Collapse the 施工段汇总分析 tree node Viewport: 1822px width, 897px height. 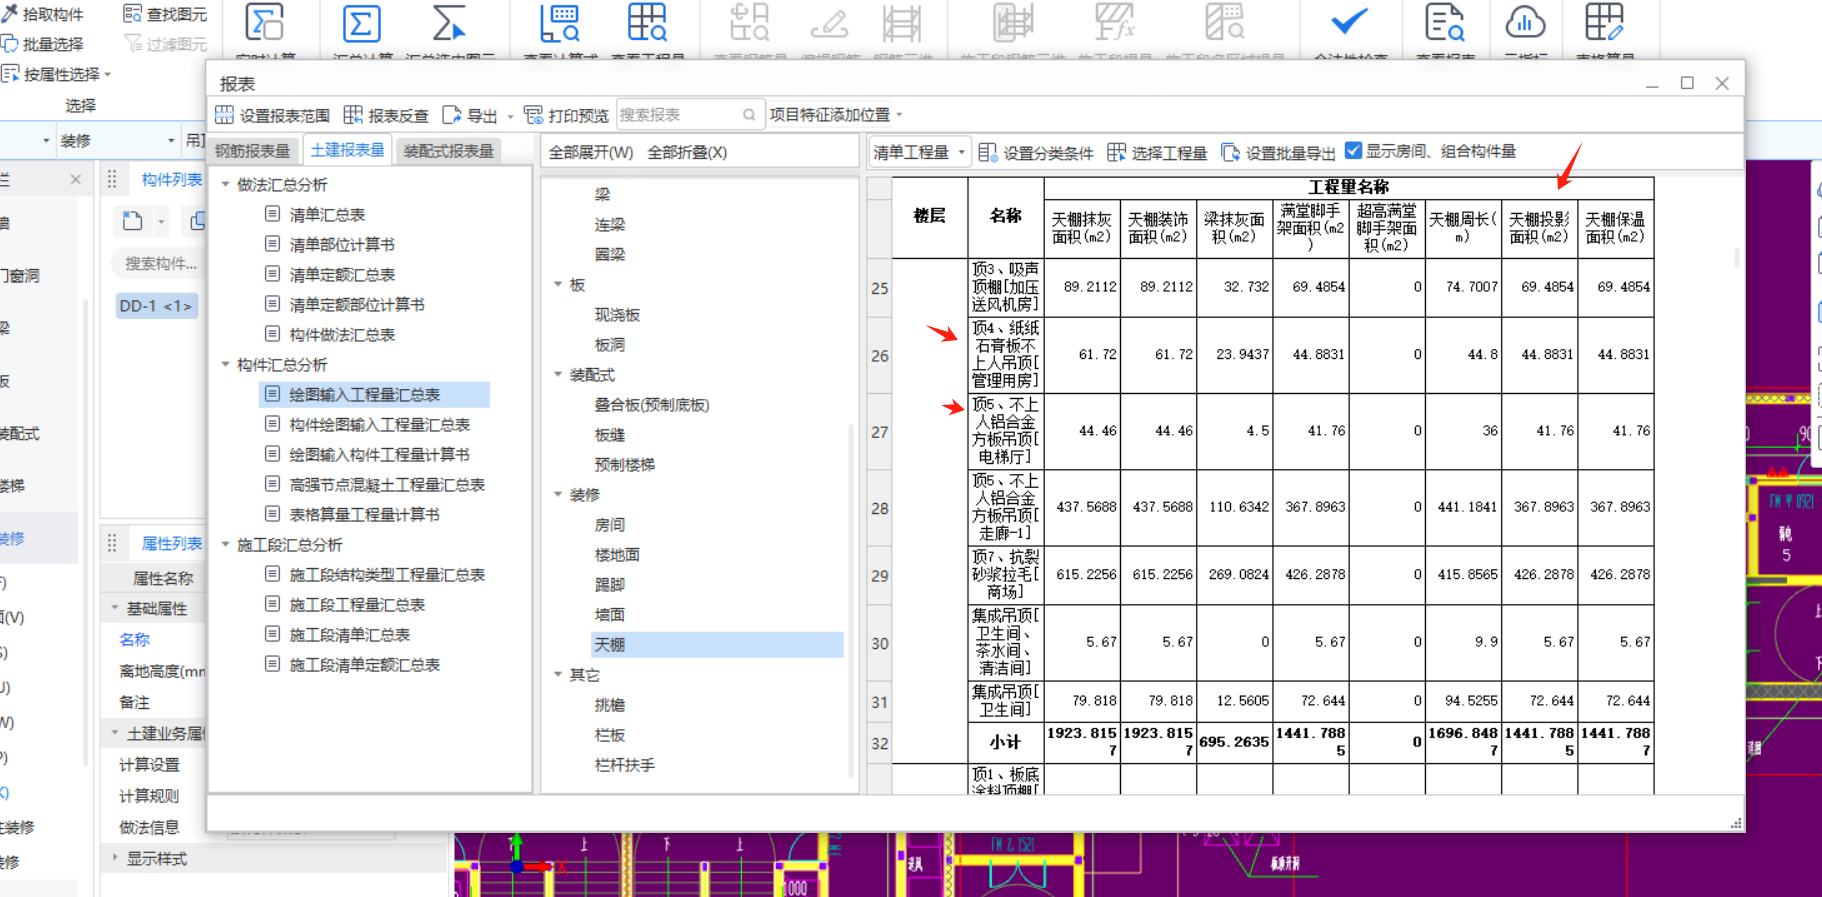tap(226, 544)
